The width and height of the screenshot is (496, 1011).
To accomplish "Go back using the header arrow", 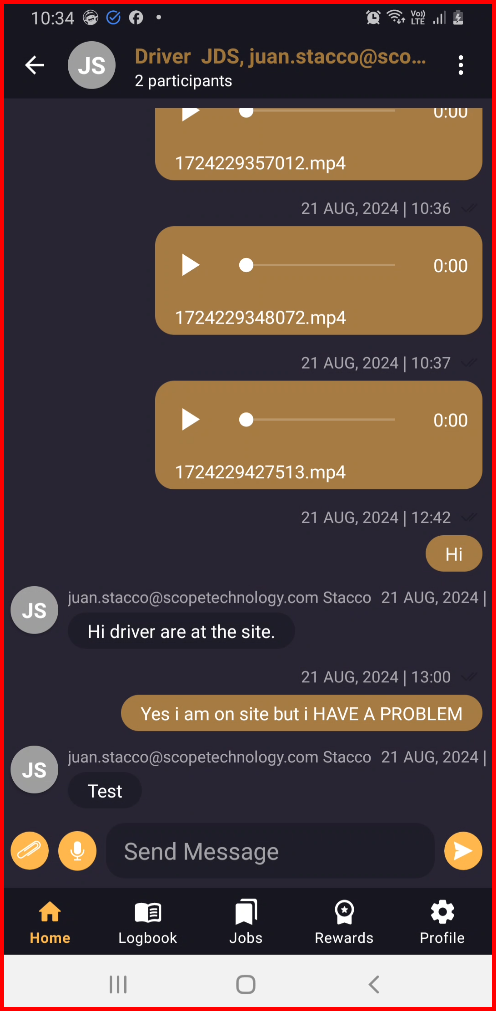I will click(34, 65).
